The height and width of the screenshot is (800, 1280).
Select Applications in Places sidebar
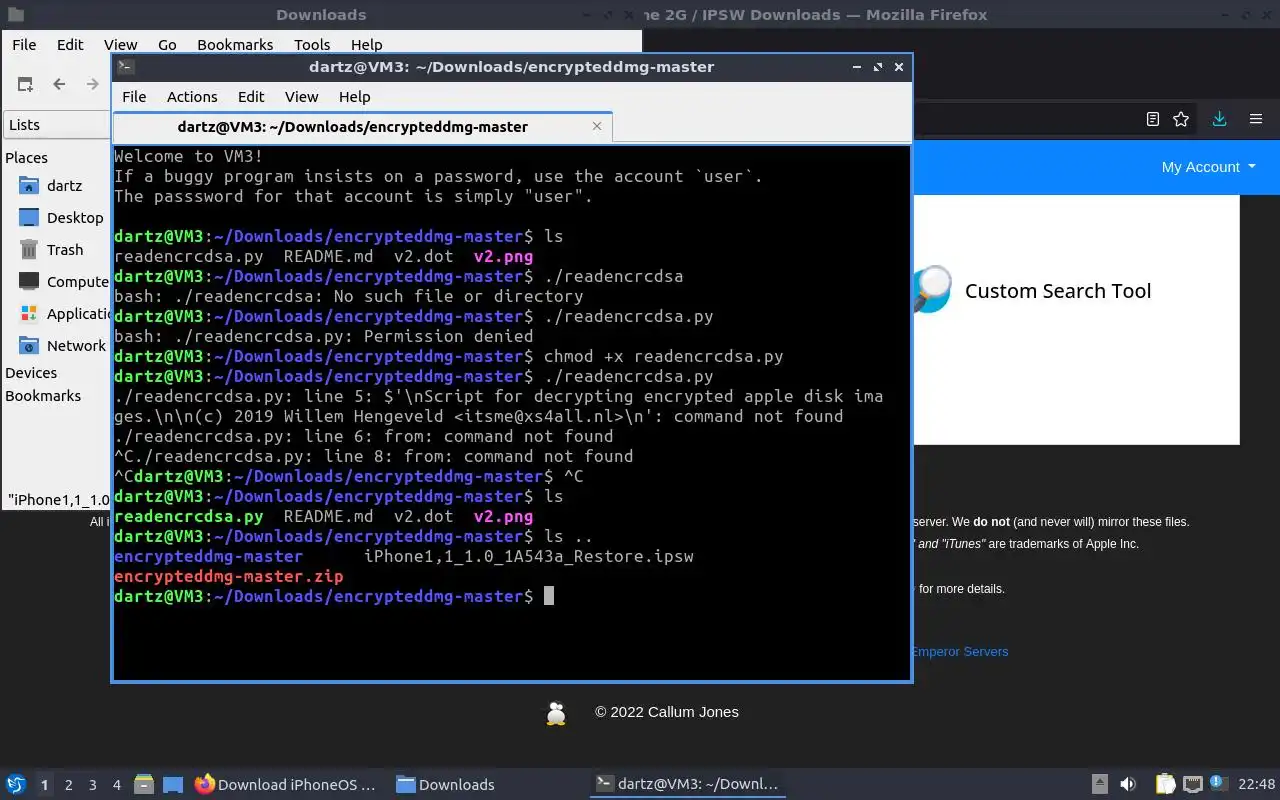pyautogui.click(x=65, y=314)
